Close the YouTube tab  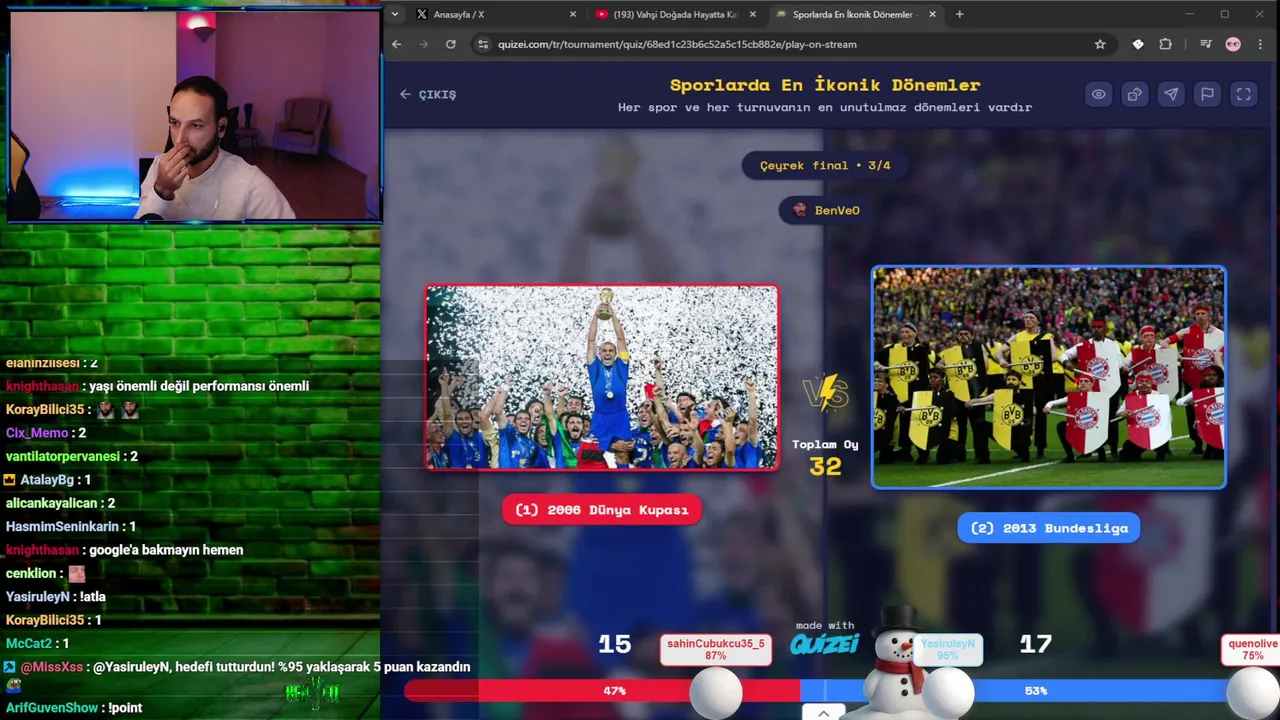[x=753, y=14]
